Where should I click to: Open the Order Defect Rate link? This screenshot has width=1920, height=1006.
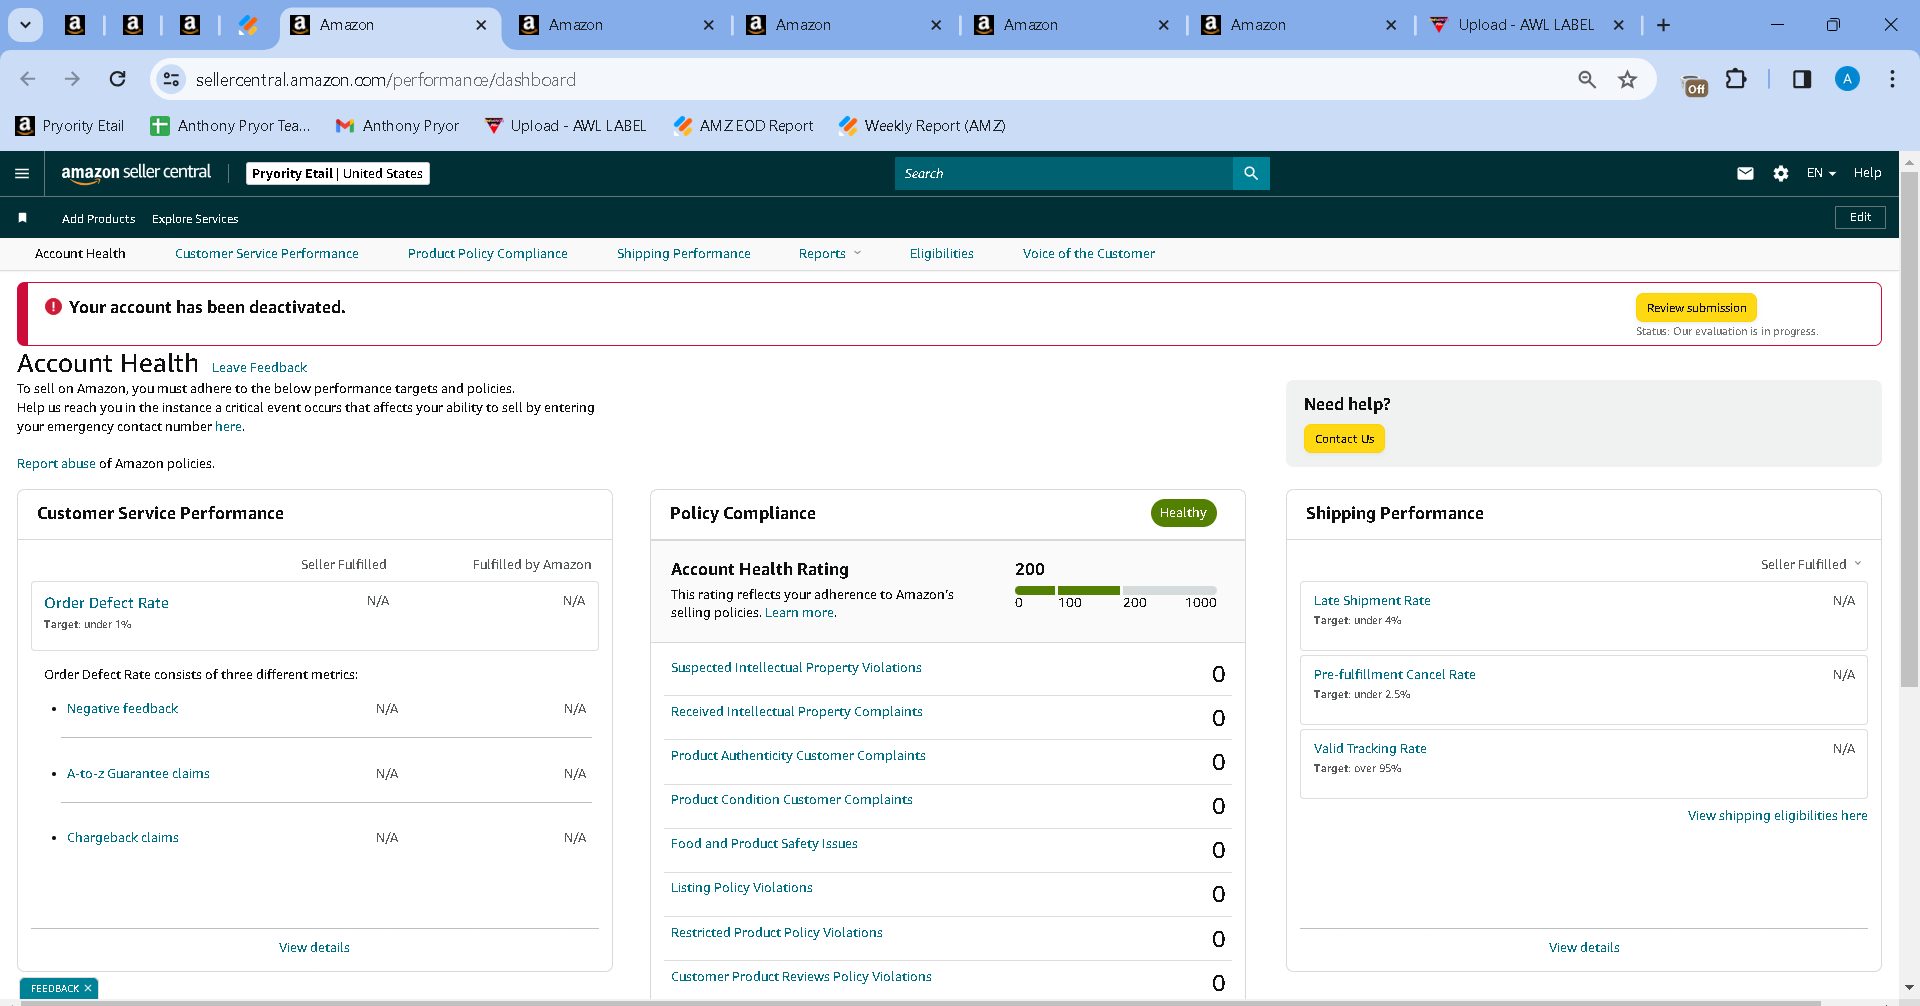click(x=106, y=603)
